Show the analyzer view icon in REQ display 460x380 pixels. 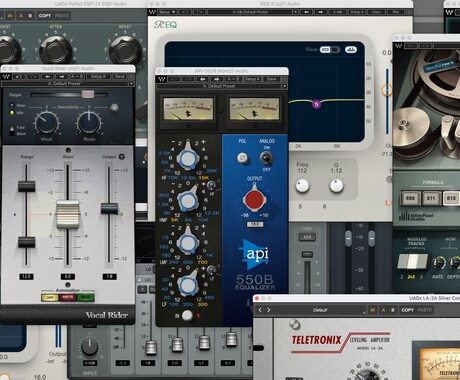[x=350, y=50]
